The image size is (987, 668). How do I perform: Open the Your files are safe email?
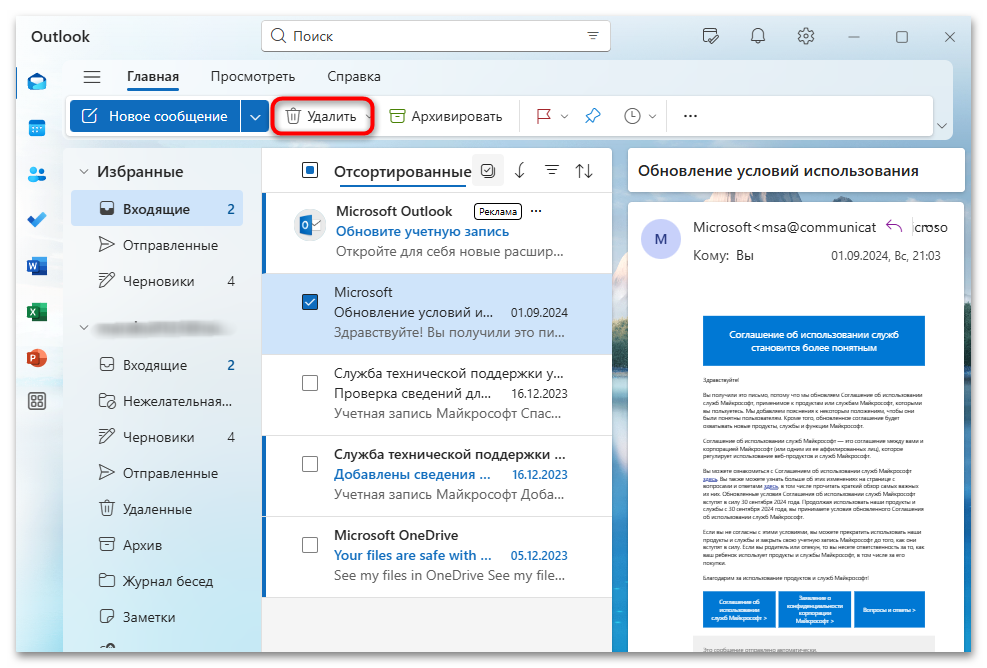[437, 555]
